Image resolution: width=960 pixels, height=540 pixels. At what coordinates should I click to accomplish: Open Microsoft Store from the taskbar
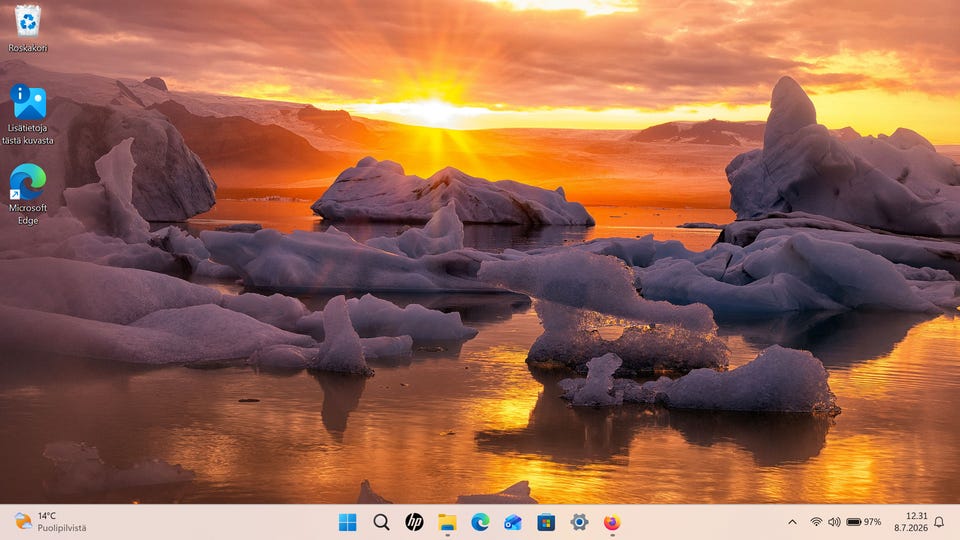pos(546,522)
